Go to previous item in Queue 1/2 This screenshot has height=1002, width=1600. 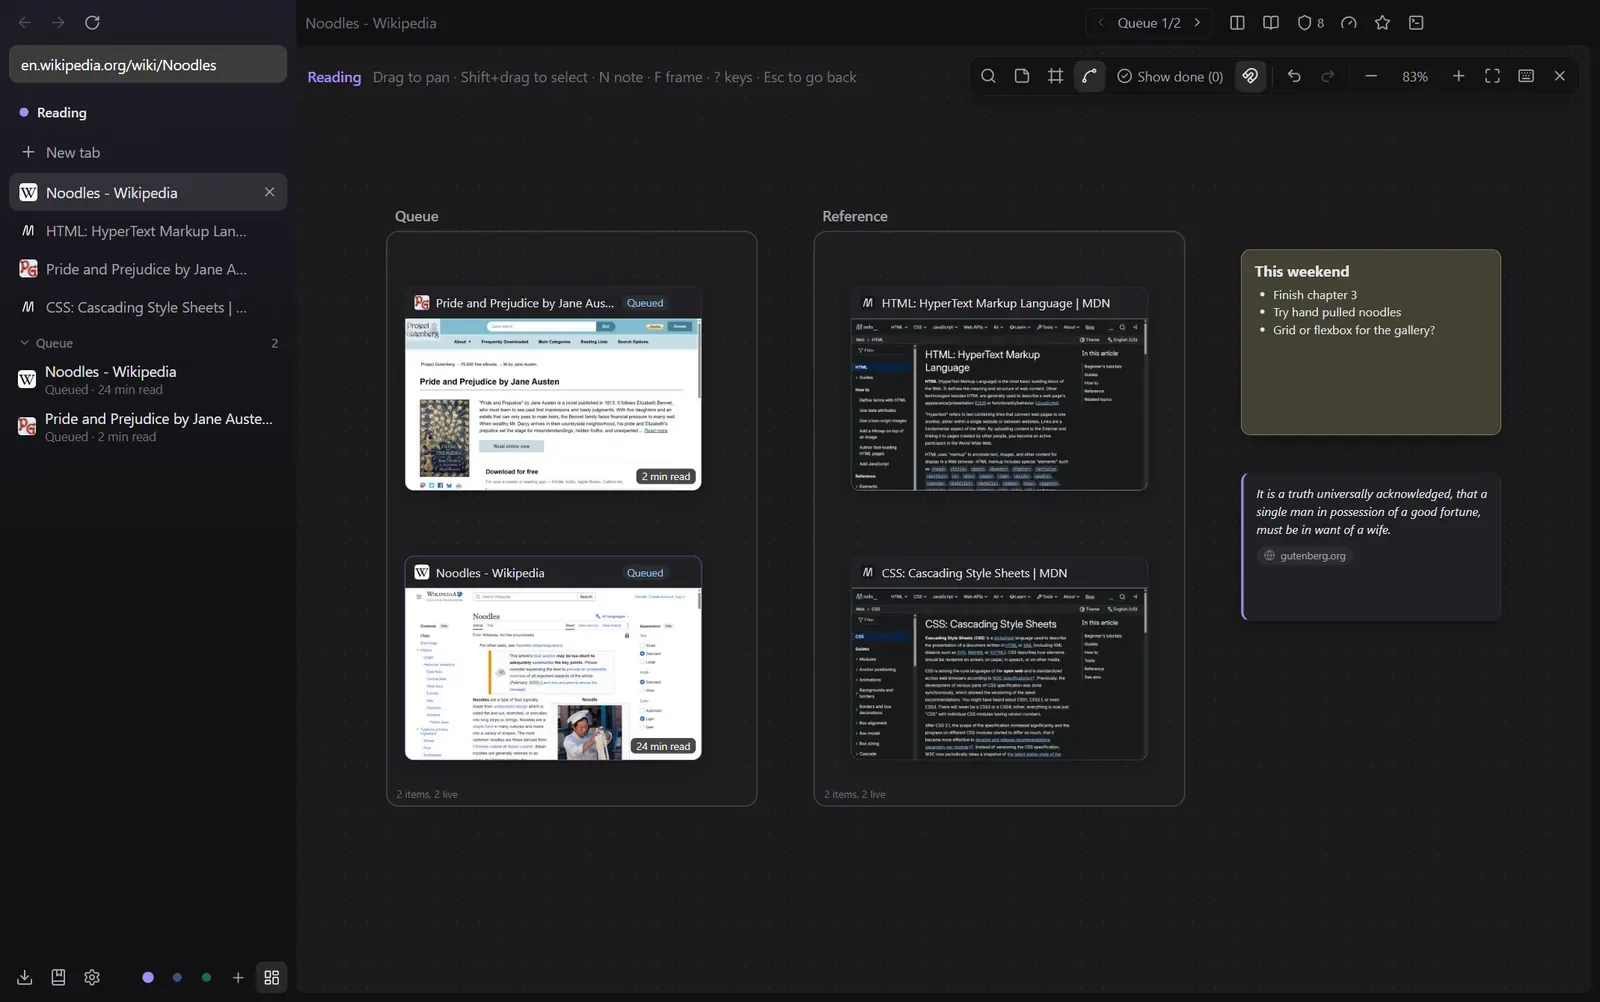coord(1101,23)
